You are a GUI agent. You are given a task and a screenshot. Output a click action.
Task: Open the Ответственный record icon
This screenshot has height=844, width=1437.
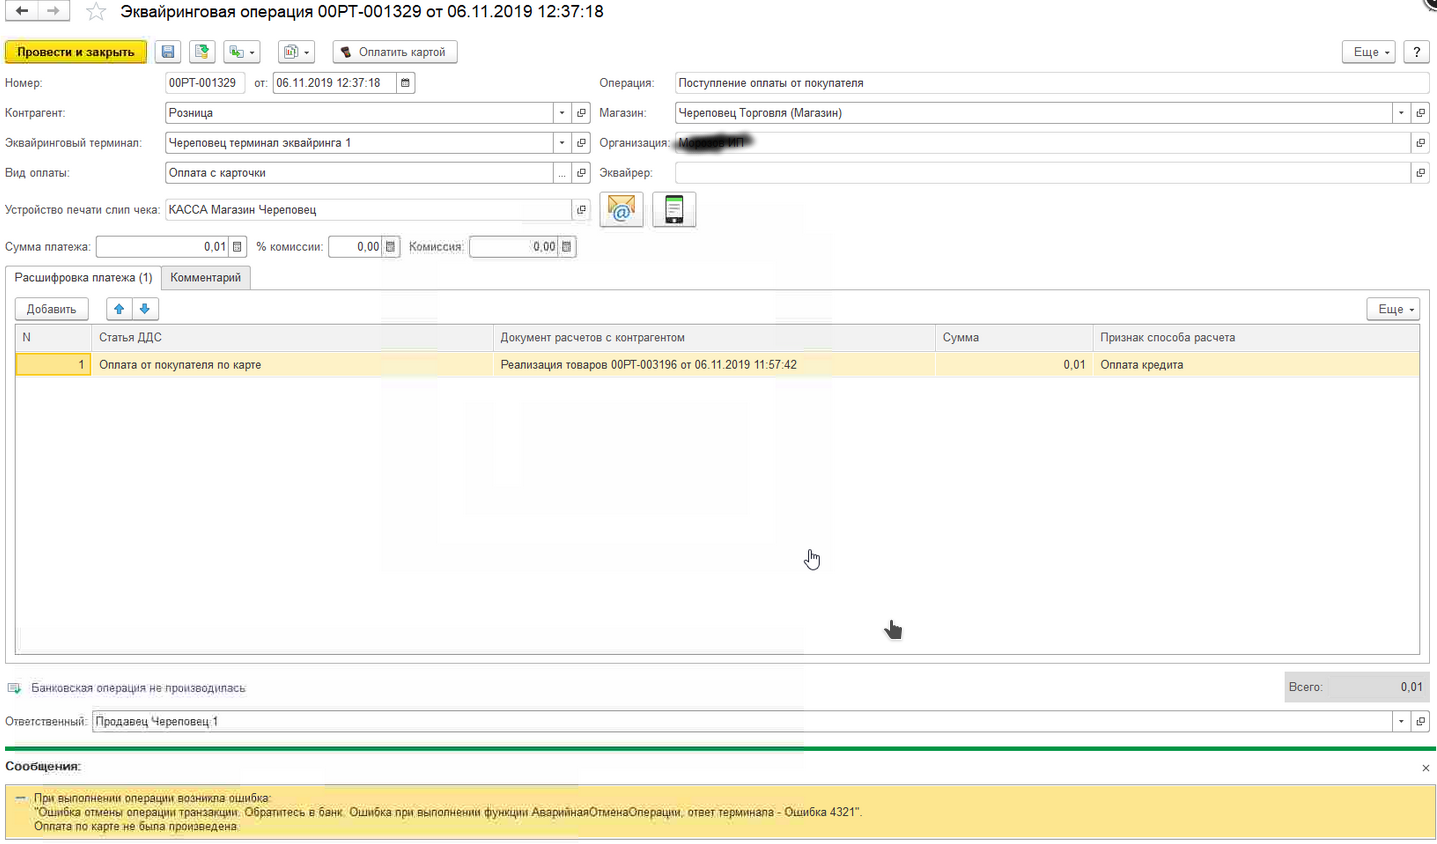pyautogui.click(x=1420, y=721)
